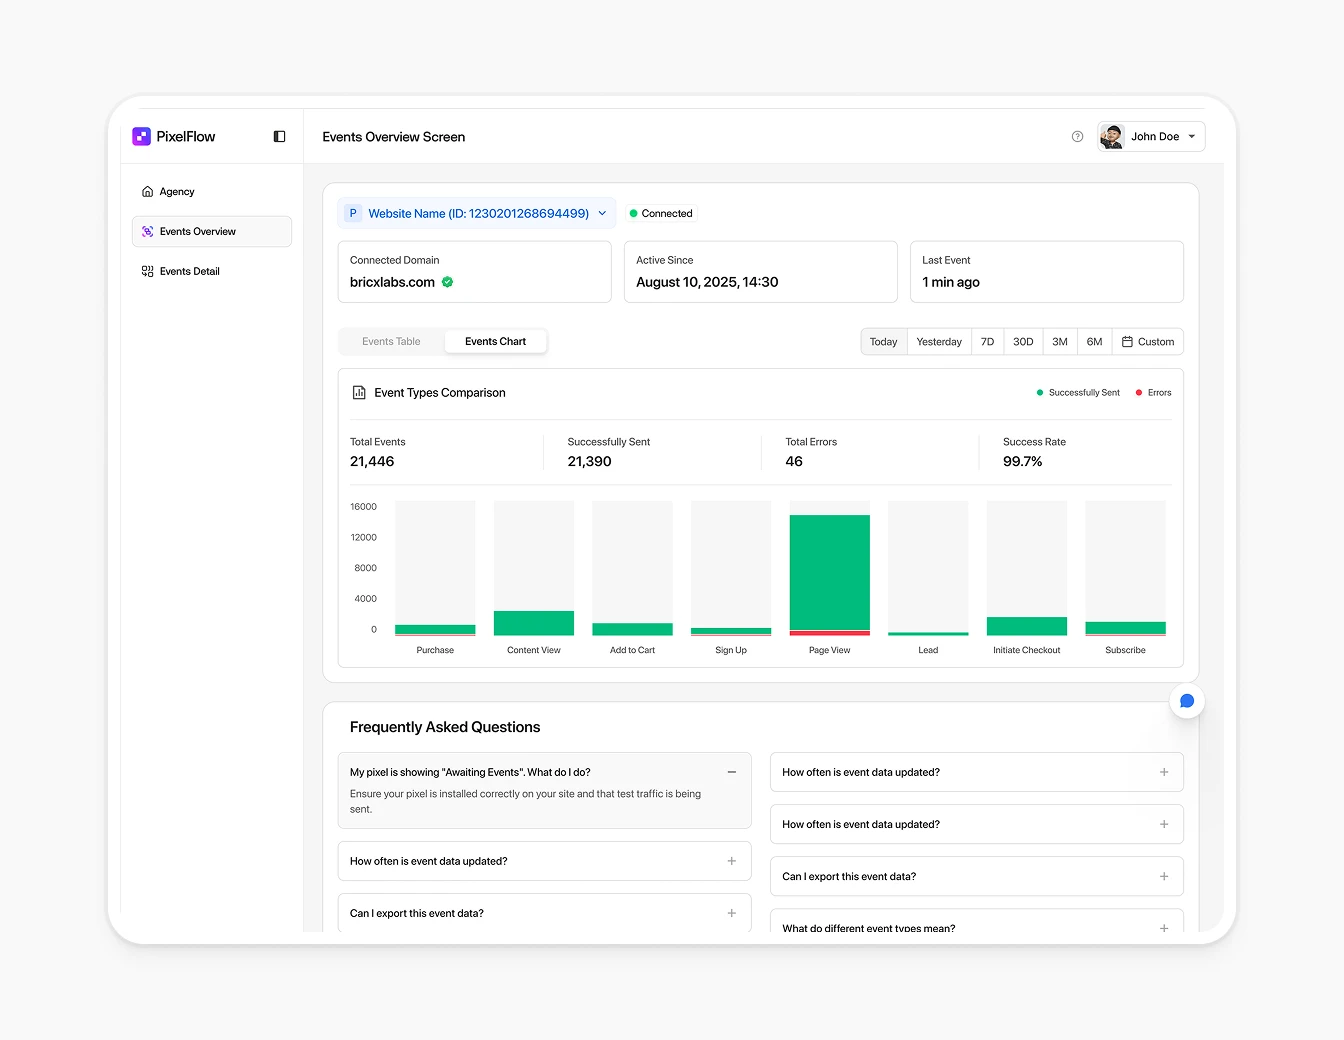Open the Website Name ID dropdown

pos(602,213)
